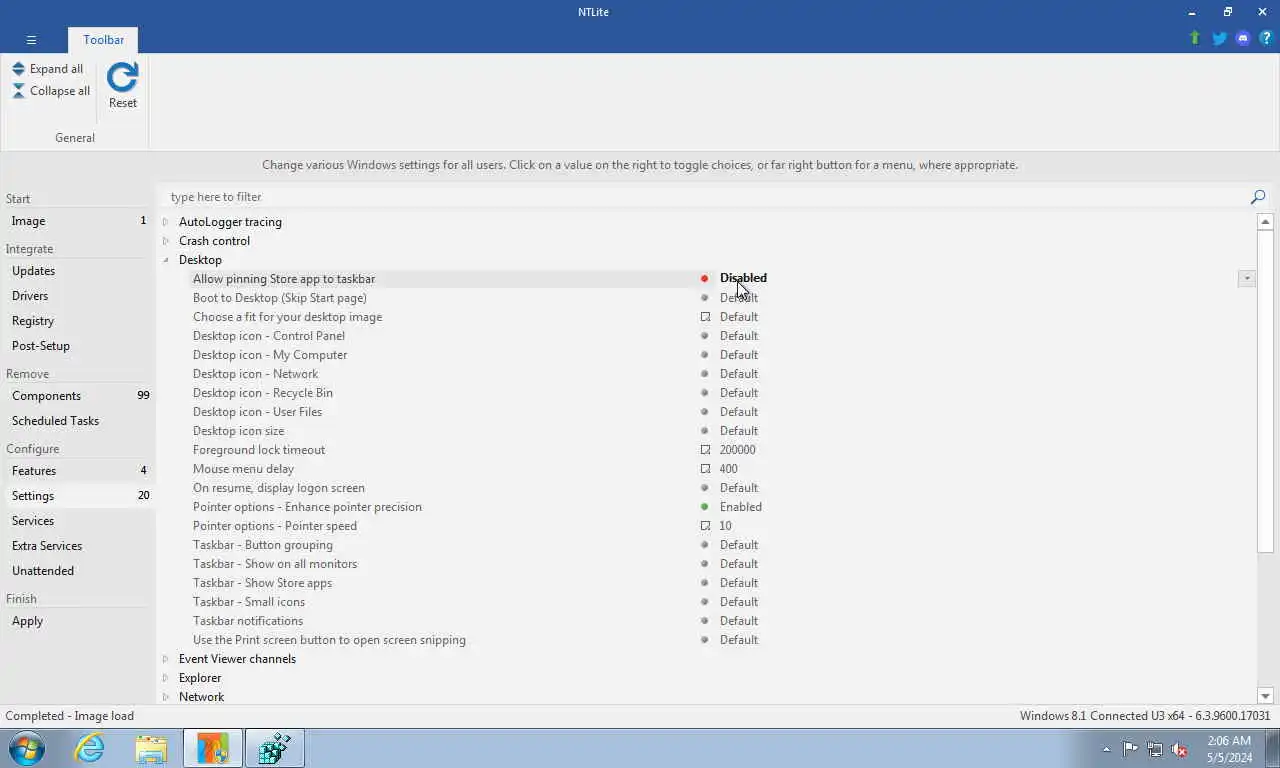This screenshot has height=768, width=1280.
Task: Click the filter search magnifier icon
Action: point(1258,197)
